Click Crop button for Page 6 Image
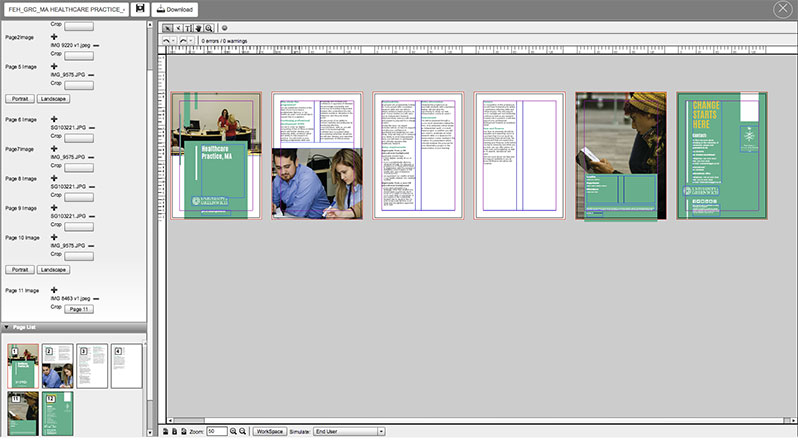 click(79, 138)
